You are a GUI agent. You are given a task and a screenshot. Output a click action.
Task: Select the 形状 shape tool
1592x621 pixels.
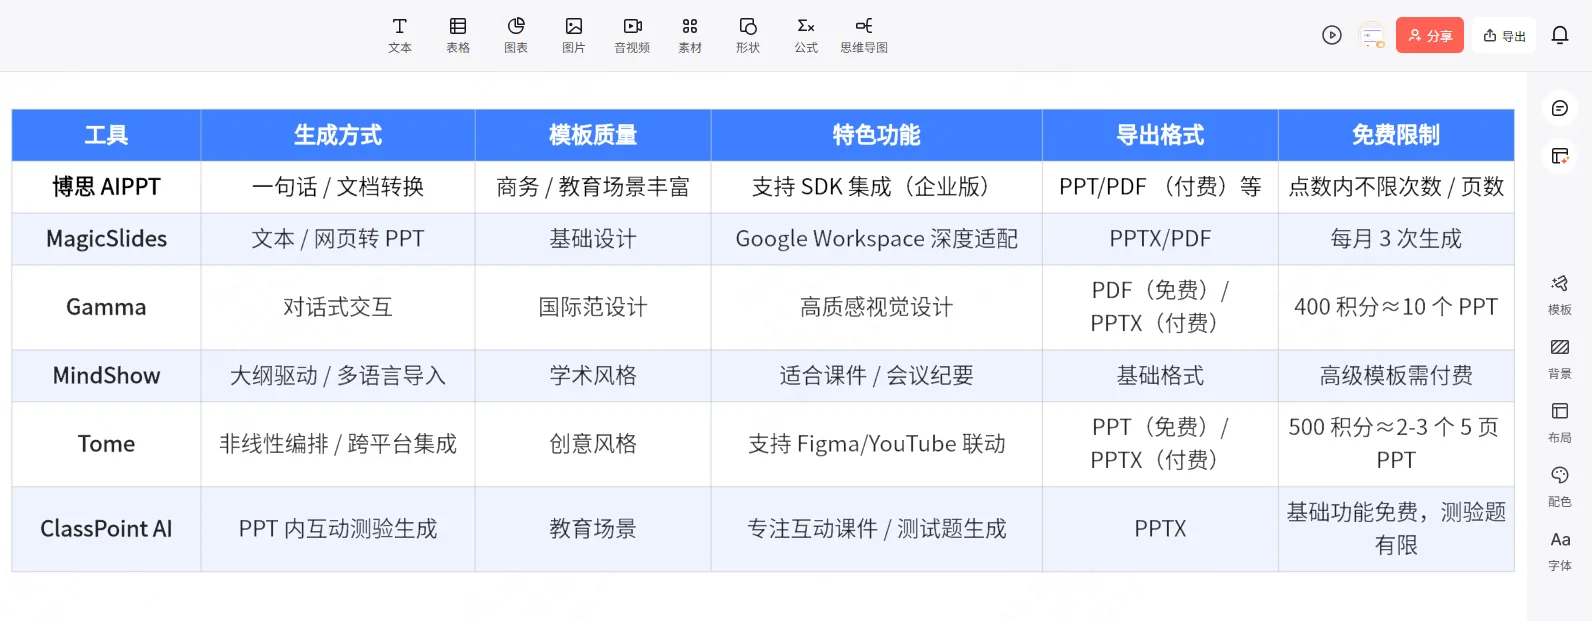[748, 35]
